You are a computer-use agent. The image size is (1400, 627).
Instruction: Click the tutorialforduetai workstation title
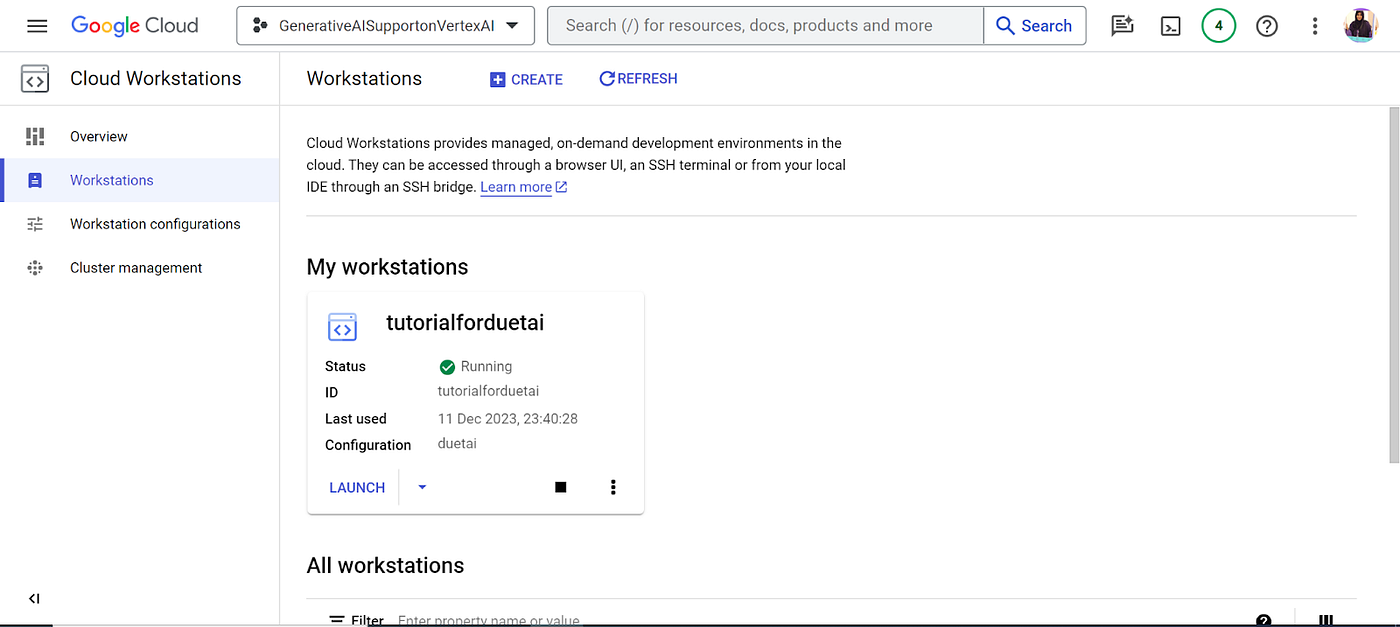465,323
